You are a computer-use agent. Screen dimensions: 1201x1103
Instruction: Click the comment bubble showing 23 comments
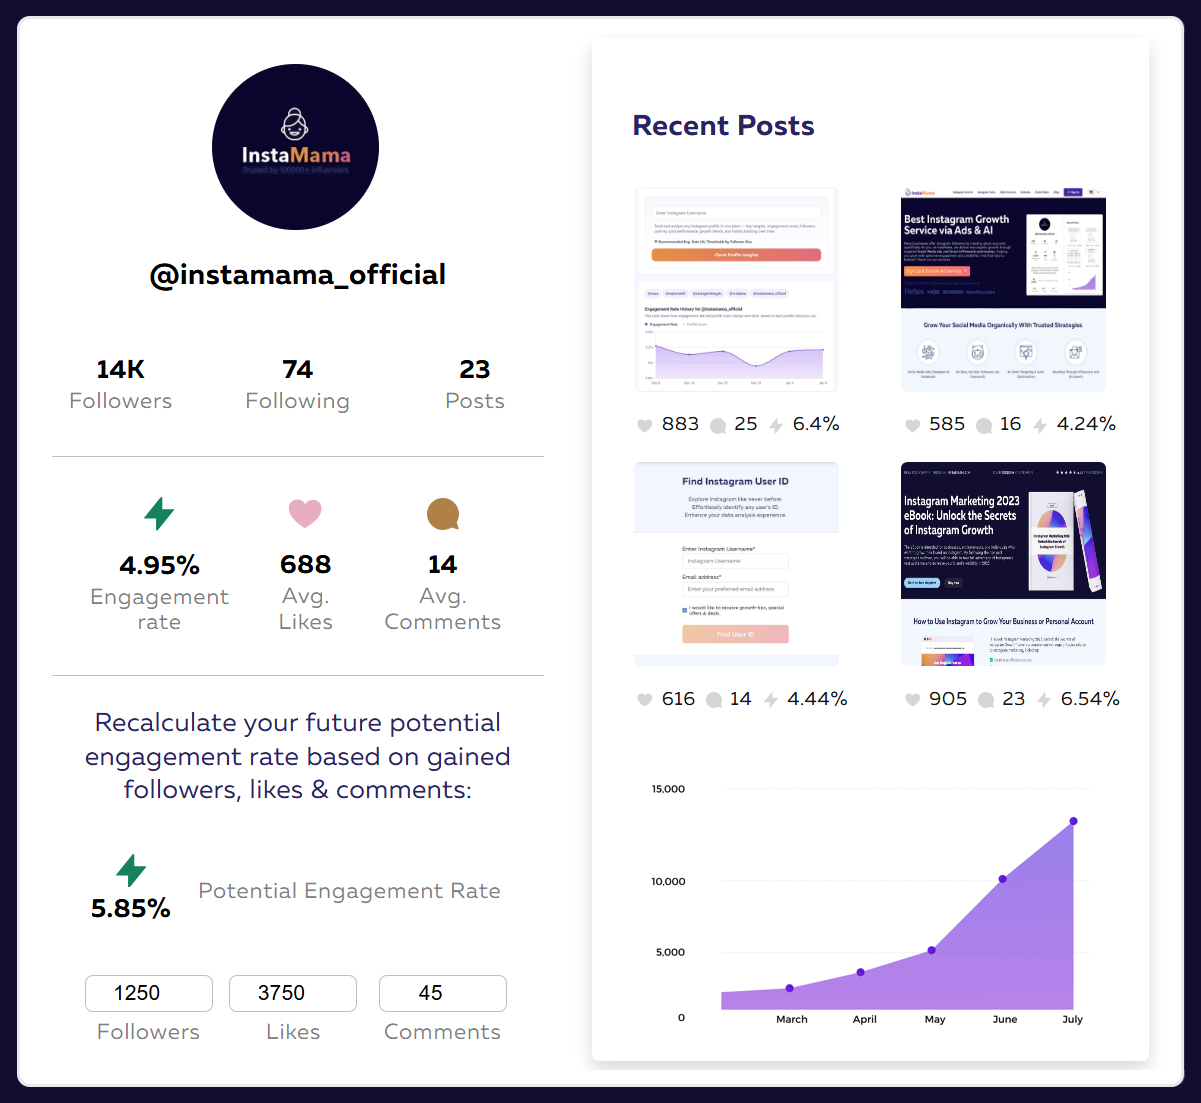pyautogui.click(x=988, y=699)
